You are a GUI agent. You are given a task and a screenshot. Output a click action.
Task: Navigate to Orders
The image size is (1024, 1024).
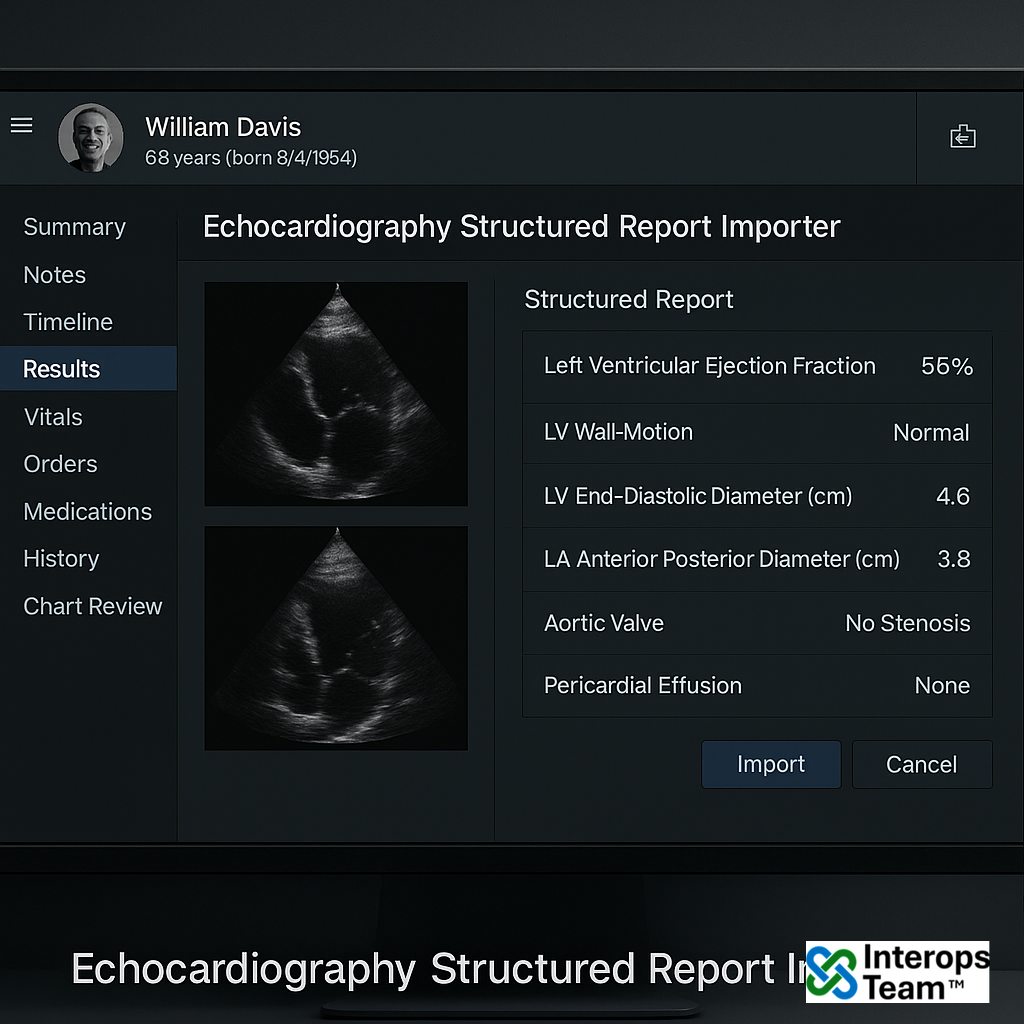point(60,464)
